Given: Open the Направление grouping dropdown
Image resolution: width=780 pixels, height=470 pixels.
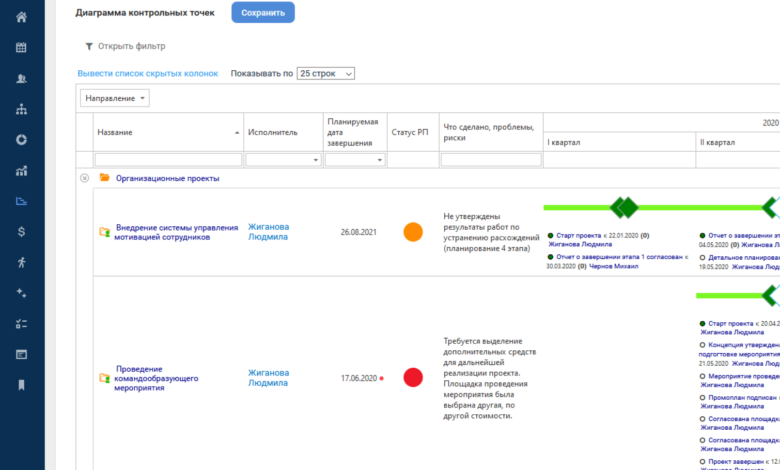Looking at the screenshot, I should (115, 98).
